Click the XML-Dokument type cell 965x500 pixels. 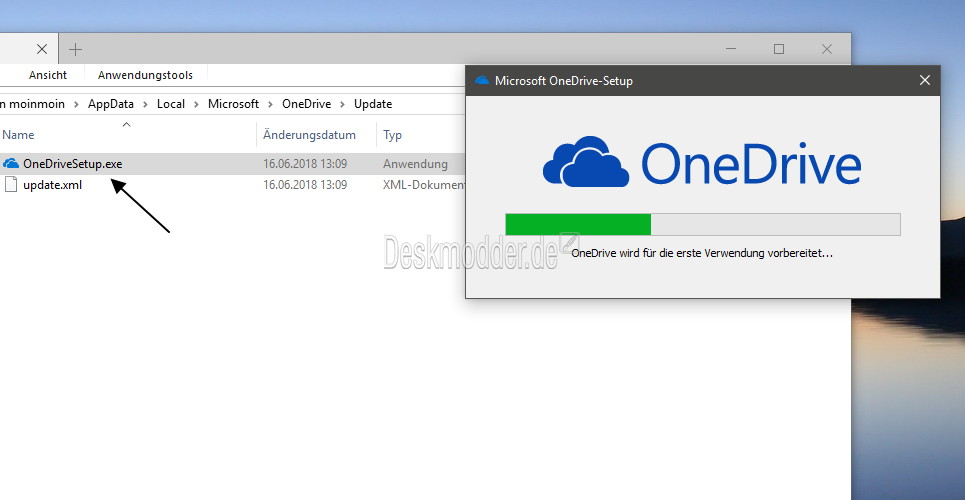(423, 185)
